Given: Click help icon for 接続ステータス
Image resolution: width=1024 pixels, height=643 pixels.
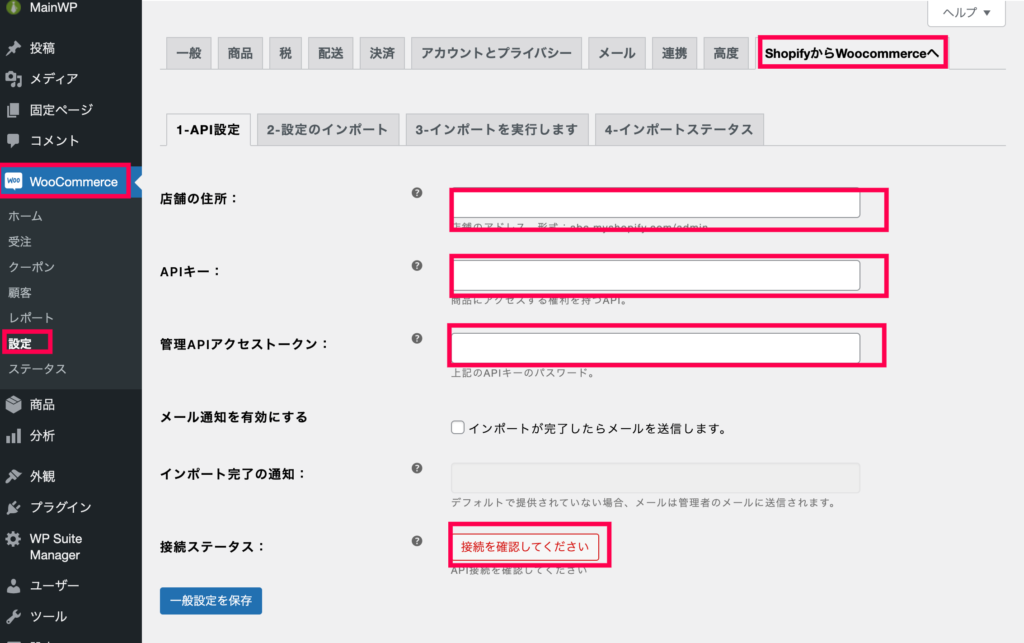Looking at the screenshot, I should (417, 541).
